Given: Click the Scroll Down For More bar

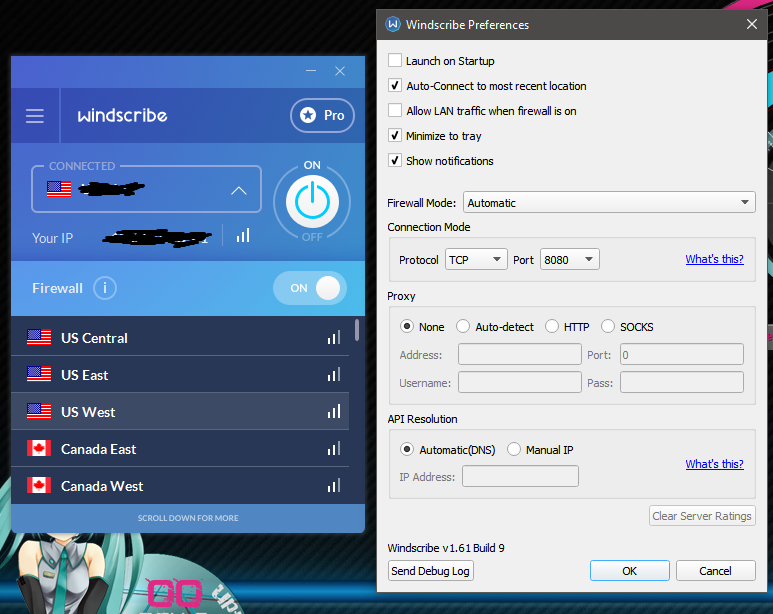Looking at the screenshot, I should pyautogui.click(x=188, y=518).
